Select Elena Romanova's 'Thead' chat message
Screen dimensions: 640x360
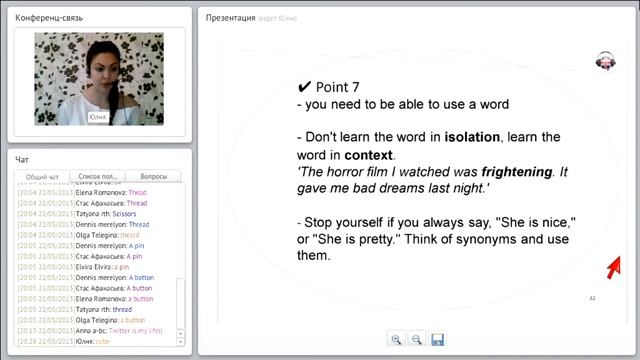click(x=82, y=192)
